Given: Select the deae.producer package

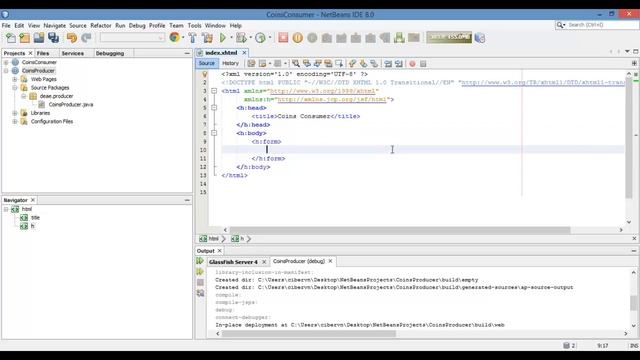Looking at the screenshot, I should [56, 96].
